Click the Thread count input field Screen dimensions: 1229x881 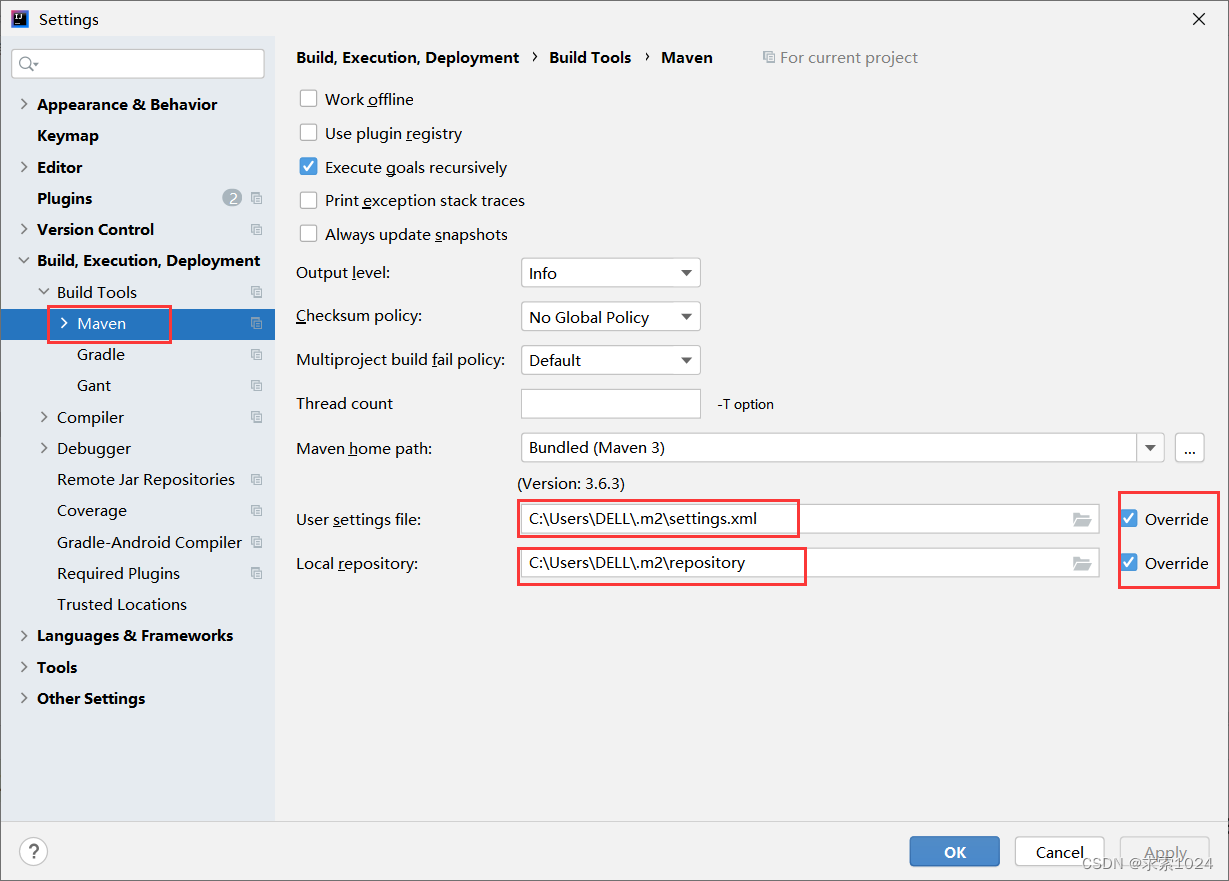[610, 404]
